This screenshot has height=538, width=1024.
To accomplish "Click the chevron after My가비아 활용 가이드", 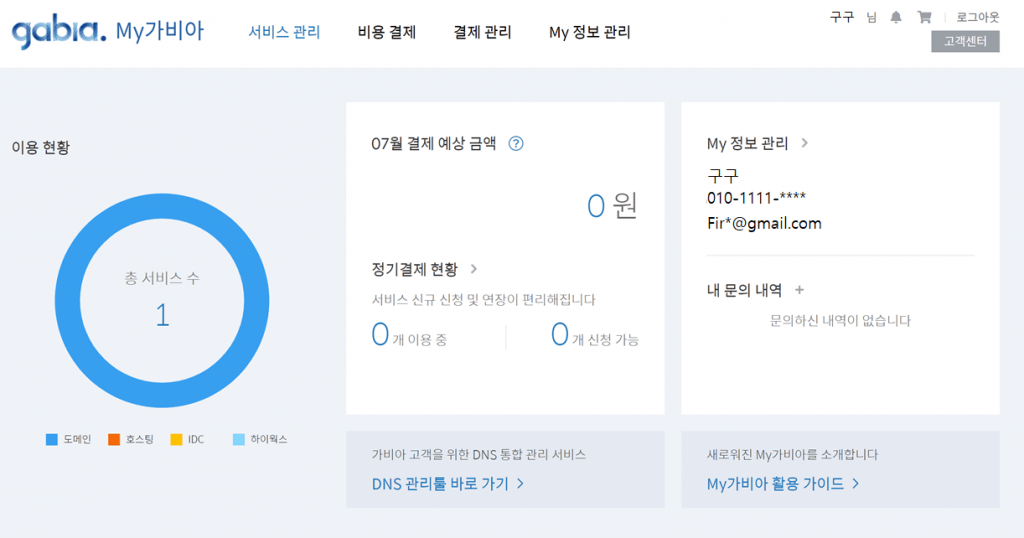I will 856,484.
